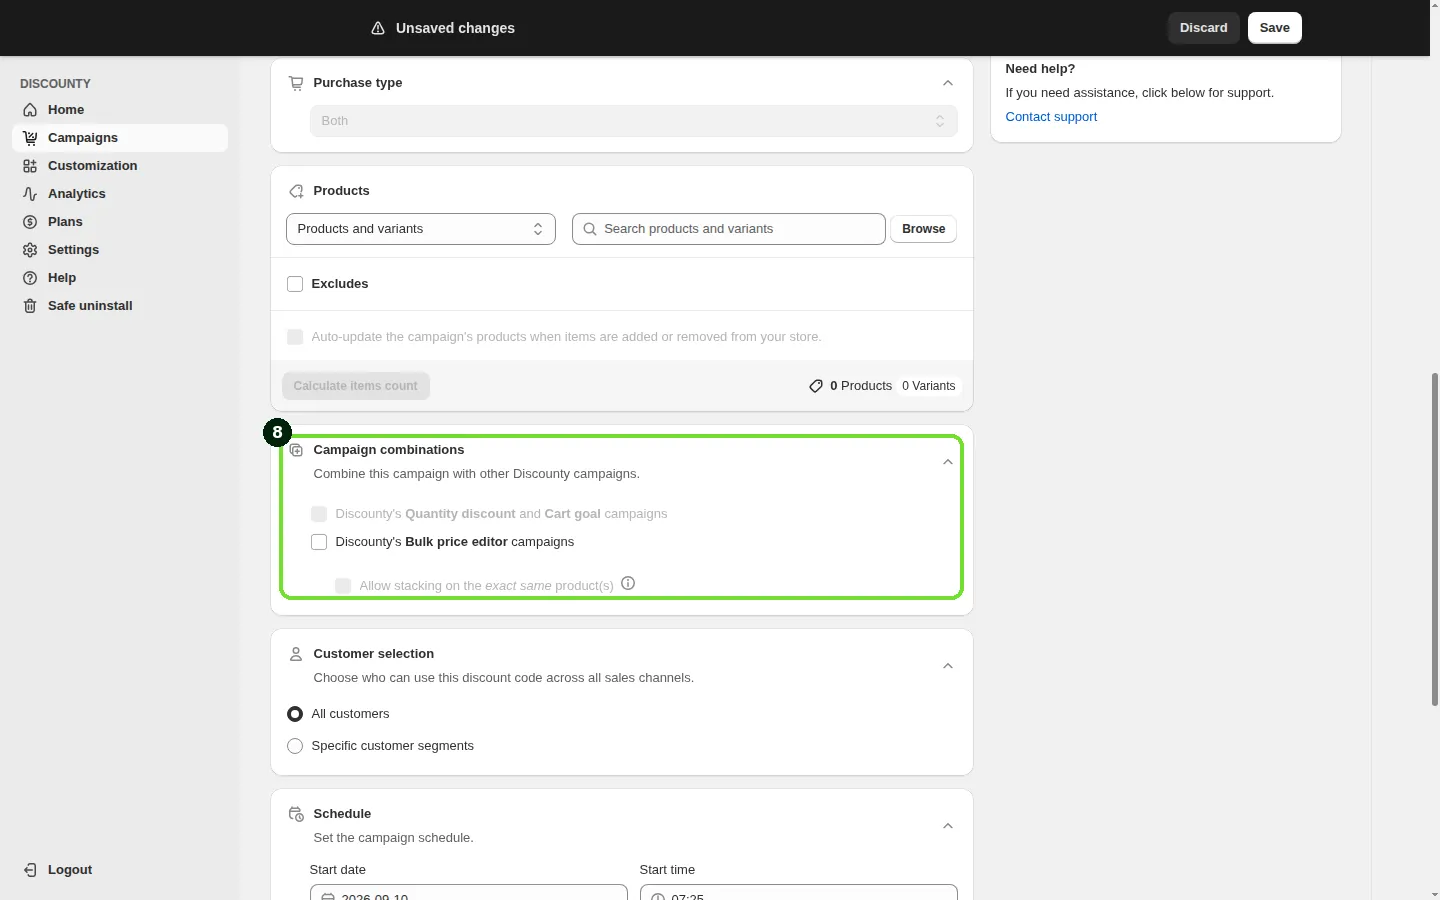Click the Home house icon in sidebar
The image size is (1440, 900).
(30, 110)
